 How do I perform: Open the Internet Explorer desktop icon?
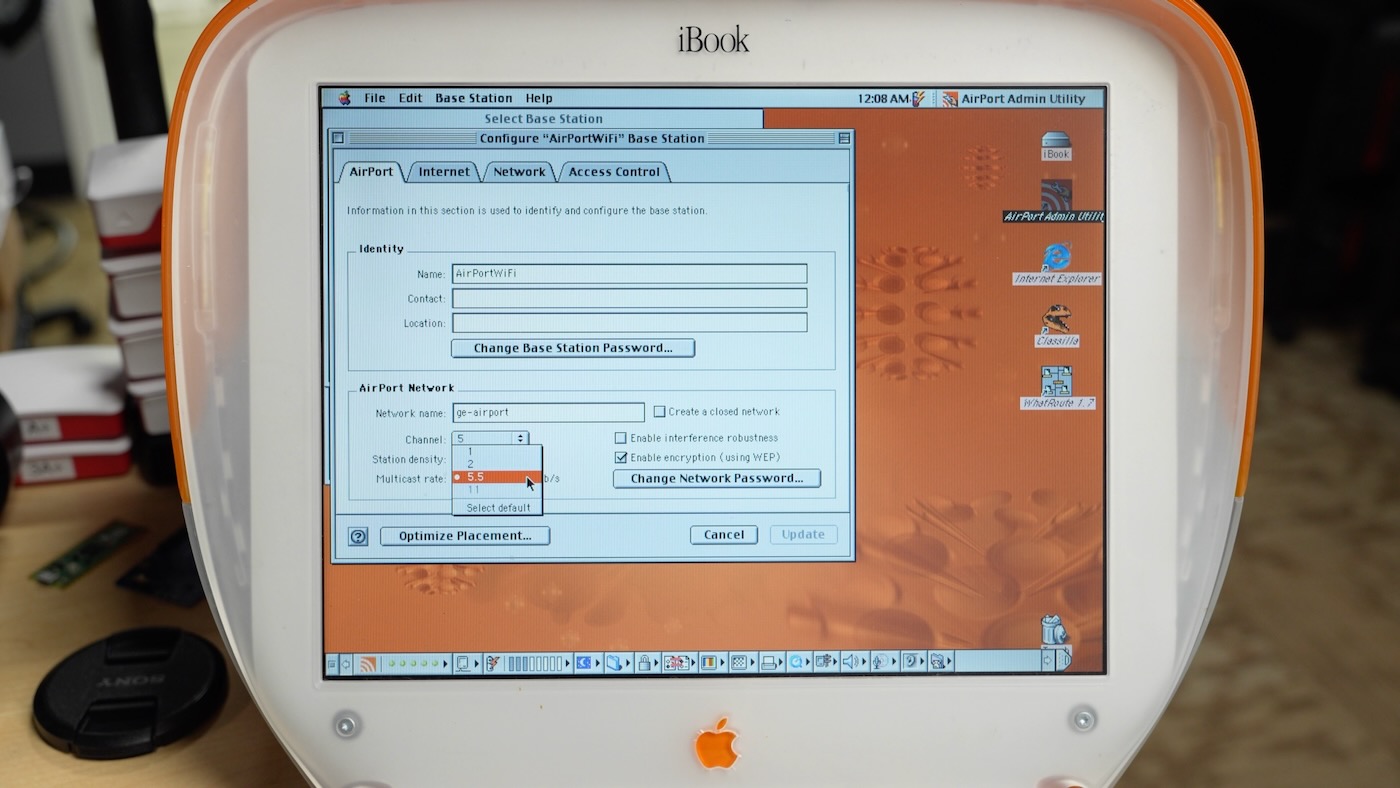[1056, 258]
